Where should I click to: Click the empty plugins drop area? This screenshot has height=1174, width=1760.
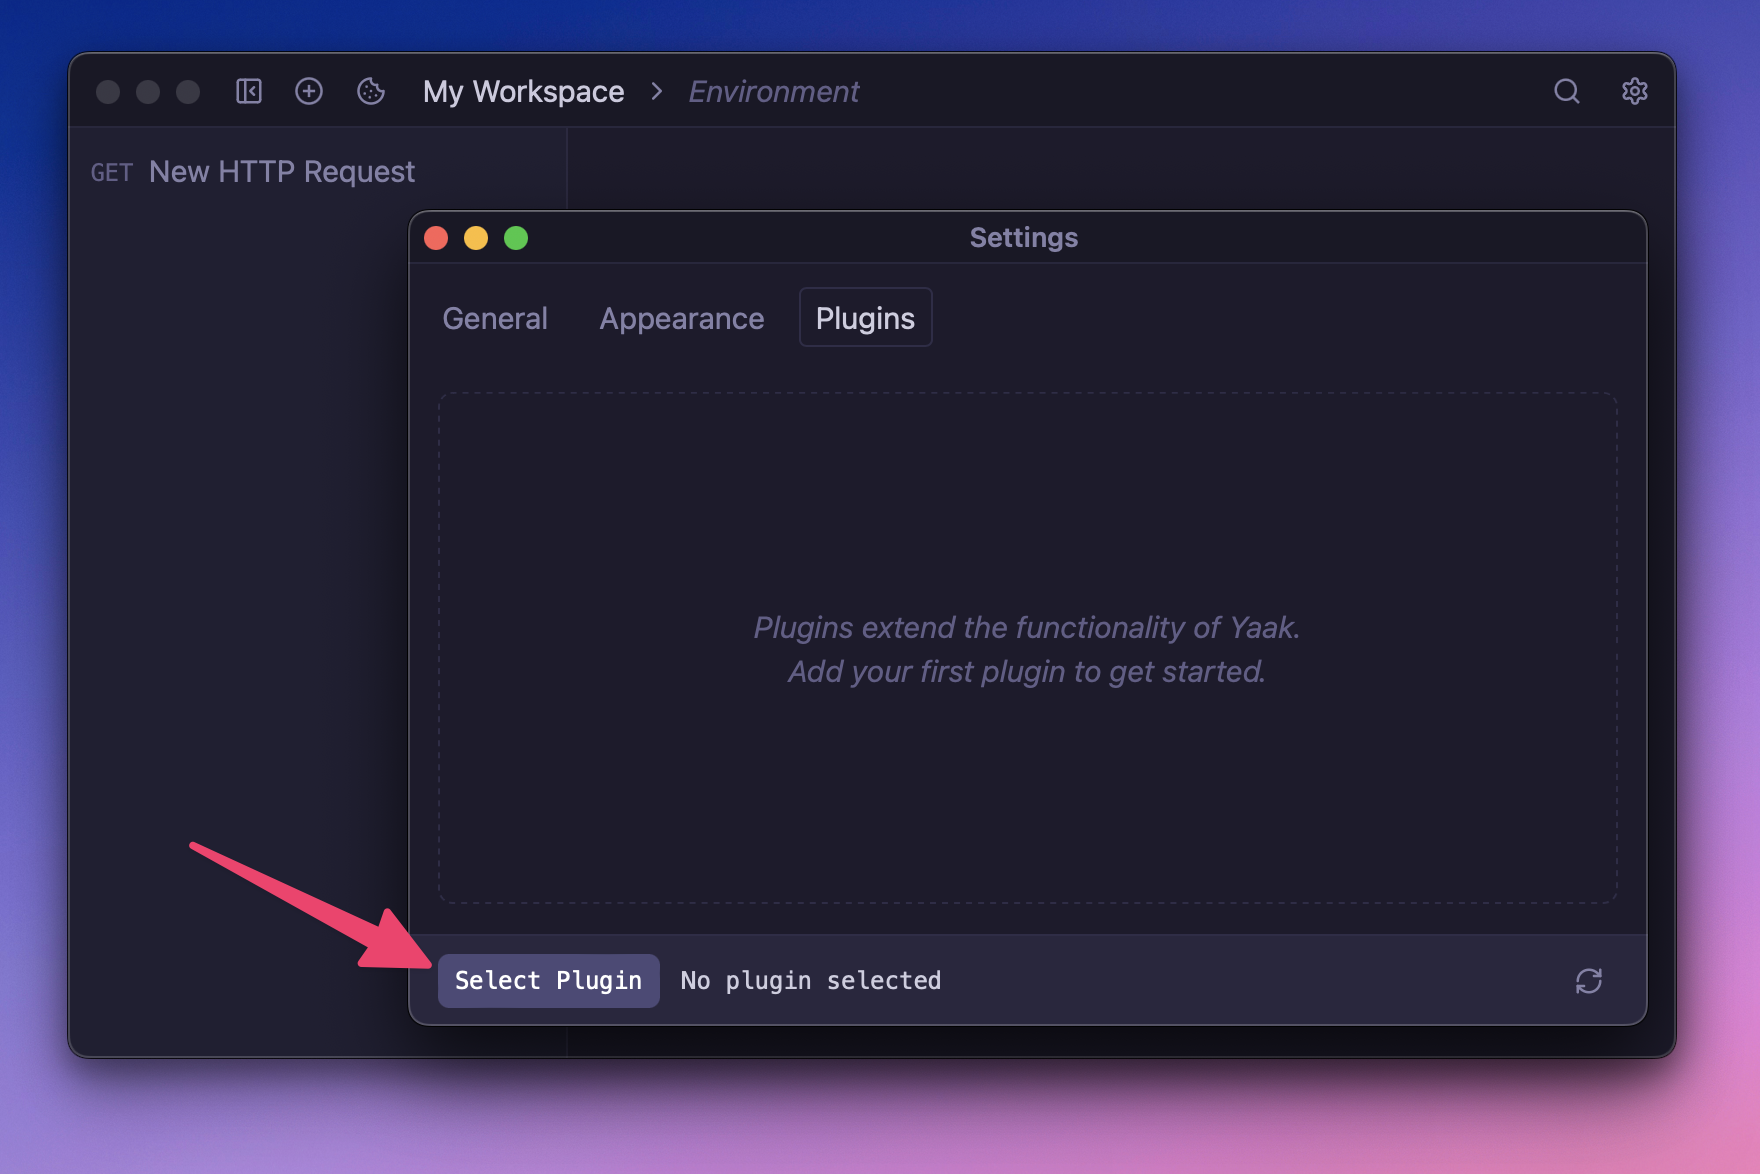pyautogui.click(x=1027, y=500)
